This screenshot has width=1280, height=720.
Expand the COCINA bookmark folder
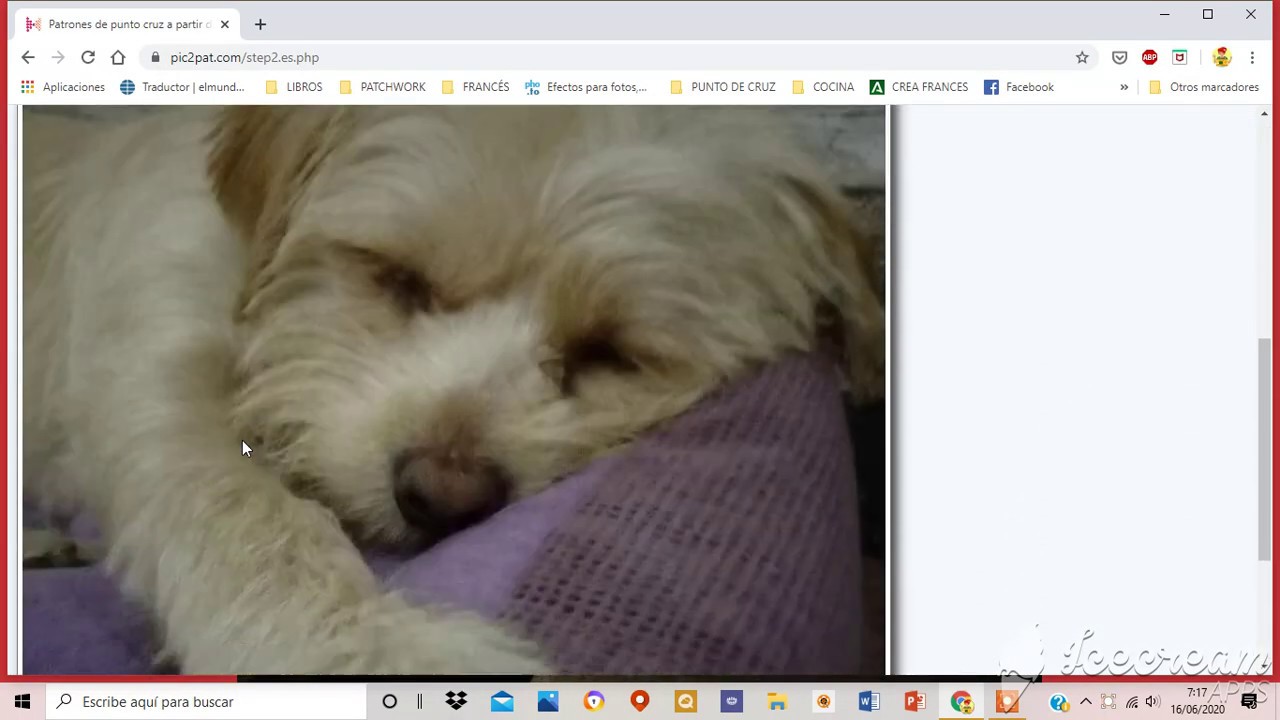823,87
